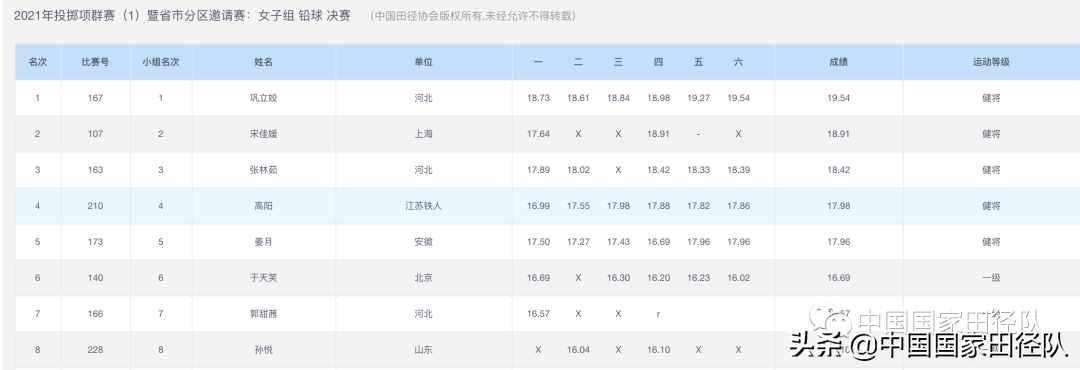Click the 名次 column header
Screen dimensions: 1080x370
[x=37, y=62]
